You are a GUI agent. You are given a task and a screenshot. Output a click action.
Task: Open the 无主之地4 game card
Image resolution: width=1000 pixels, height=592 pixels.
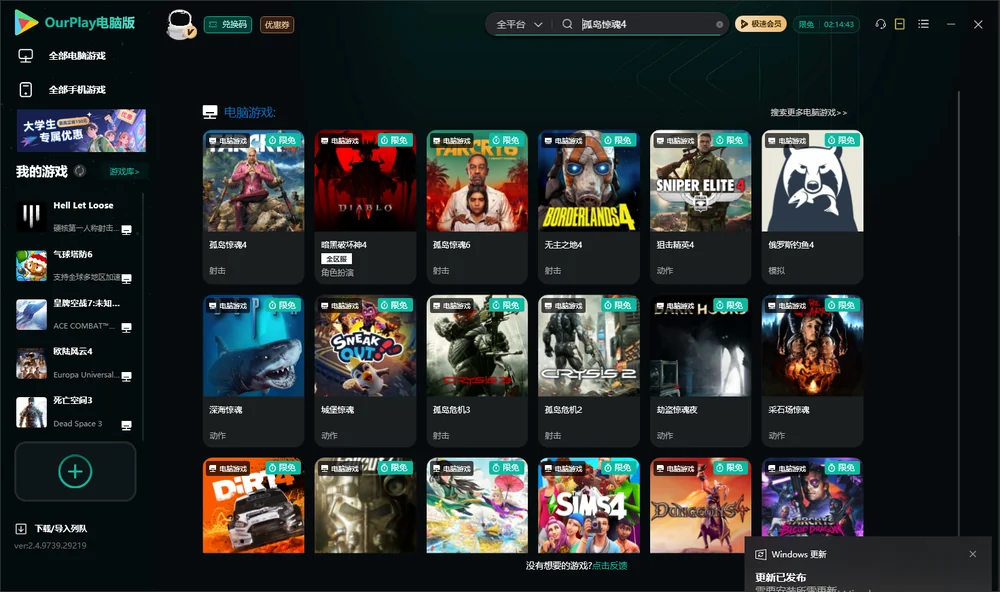[589, 207]
